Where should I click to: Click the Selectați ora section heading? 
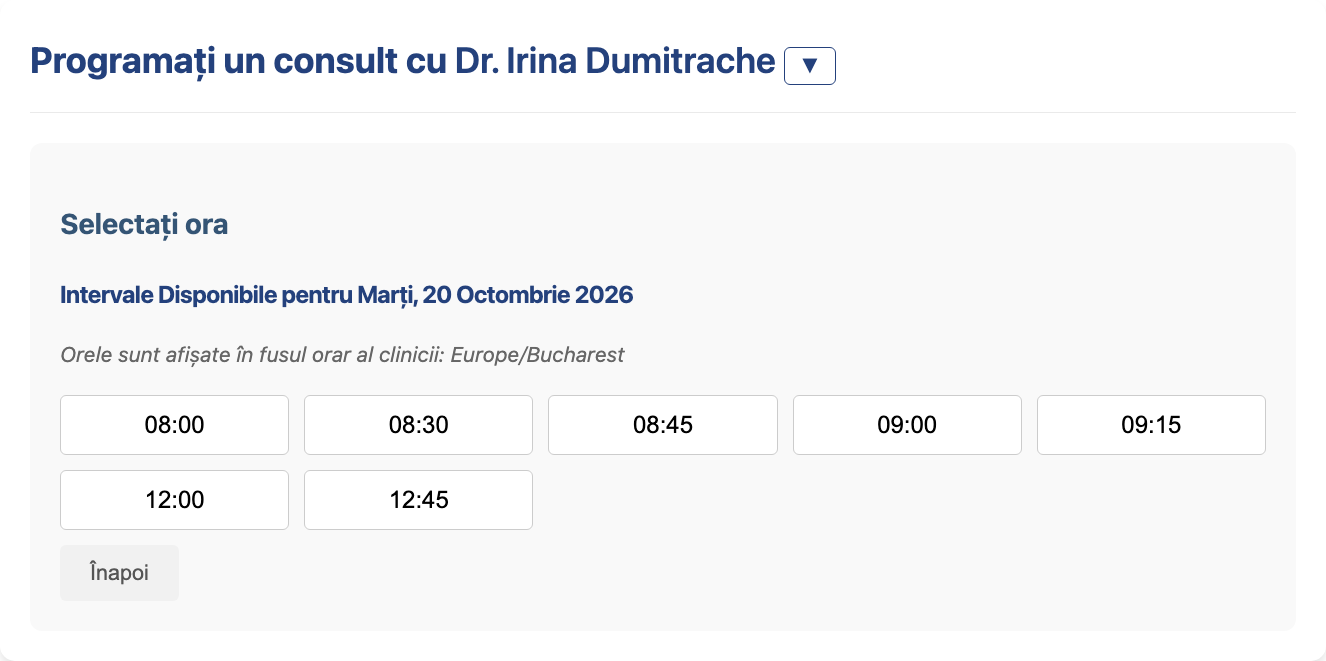[x=144, y=224]
